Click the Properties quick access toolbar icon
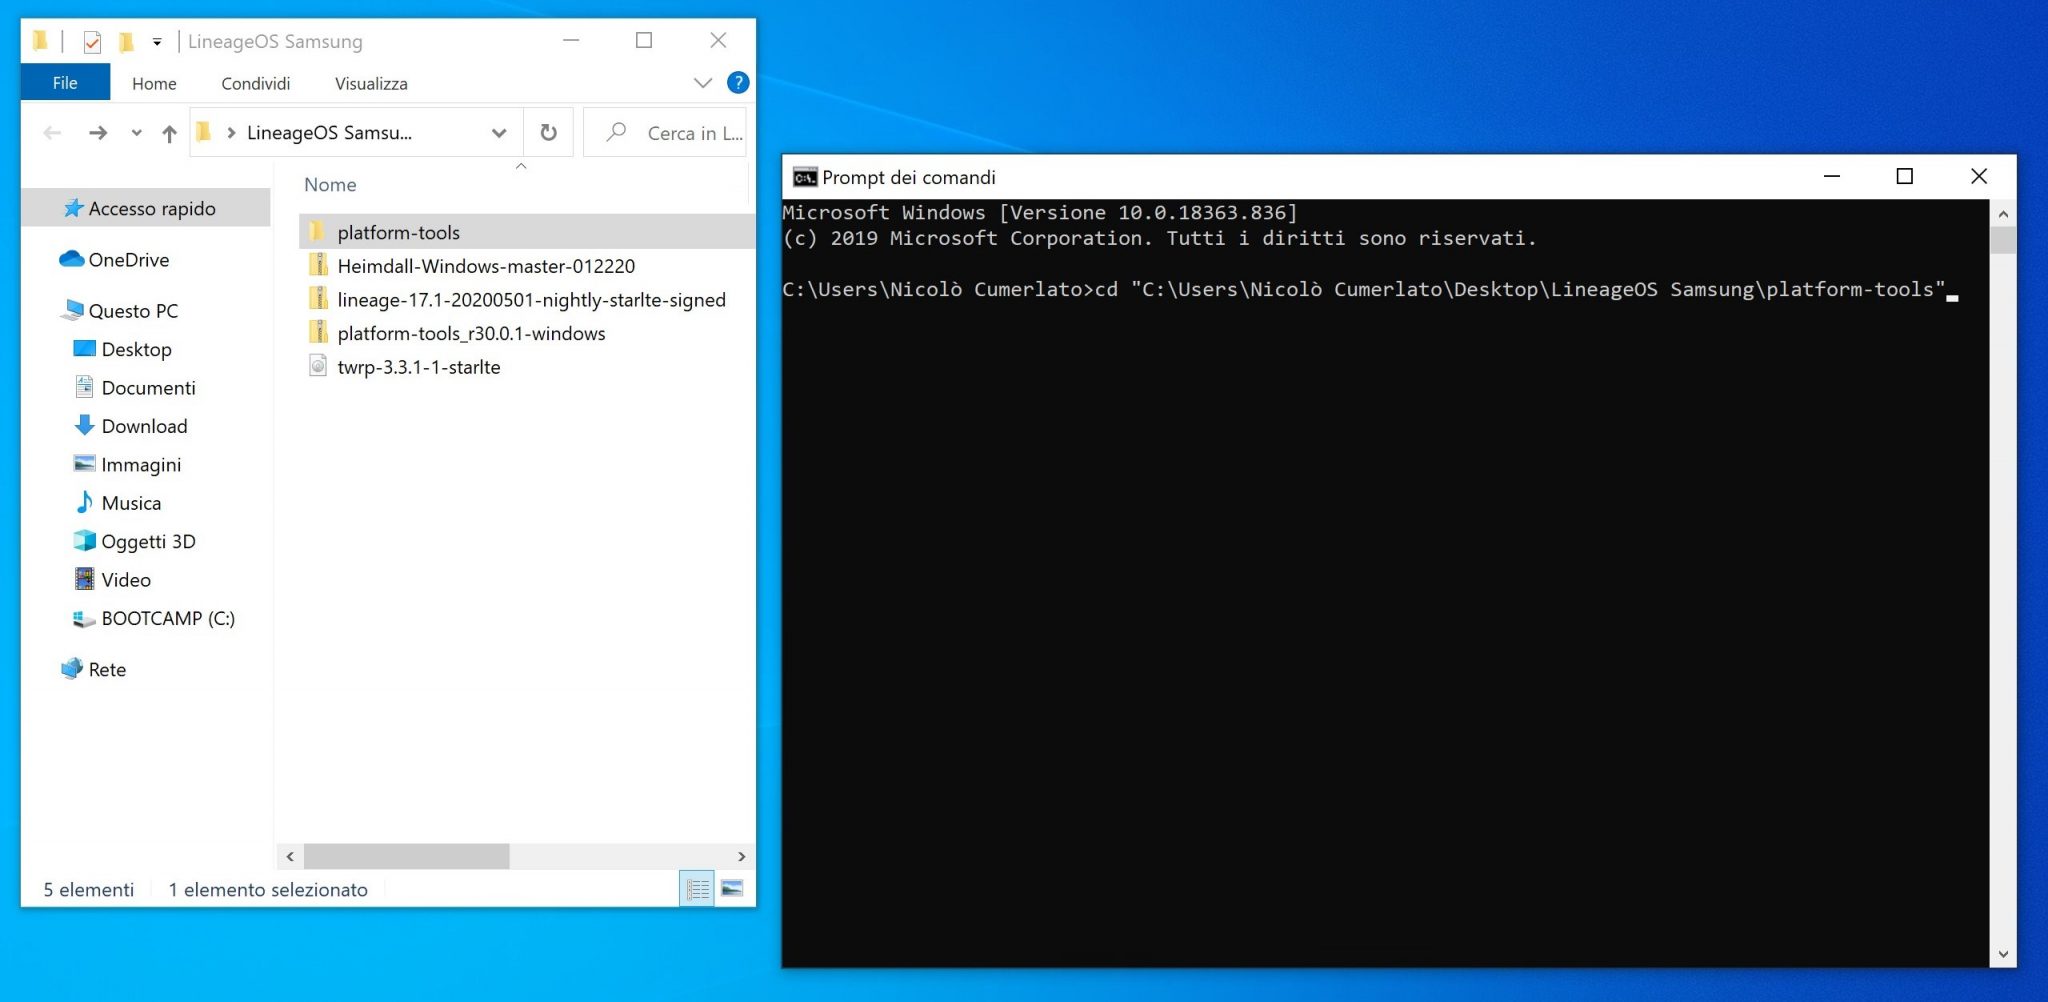2048x1002 pixels. (92, 41)
